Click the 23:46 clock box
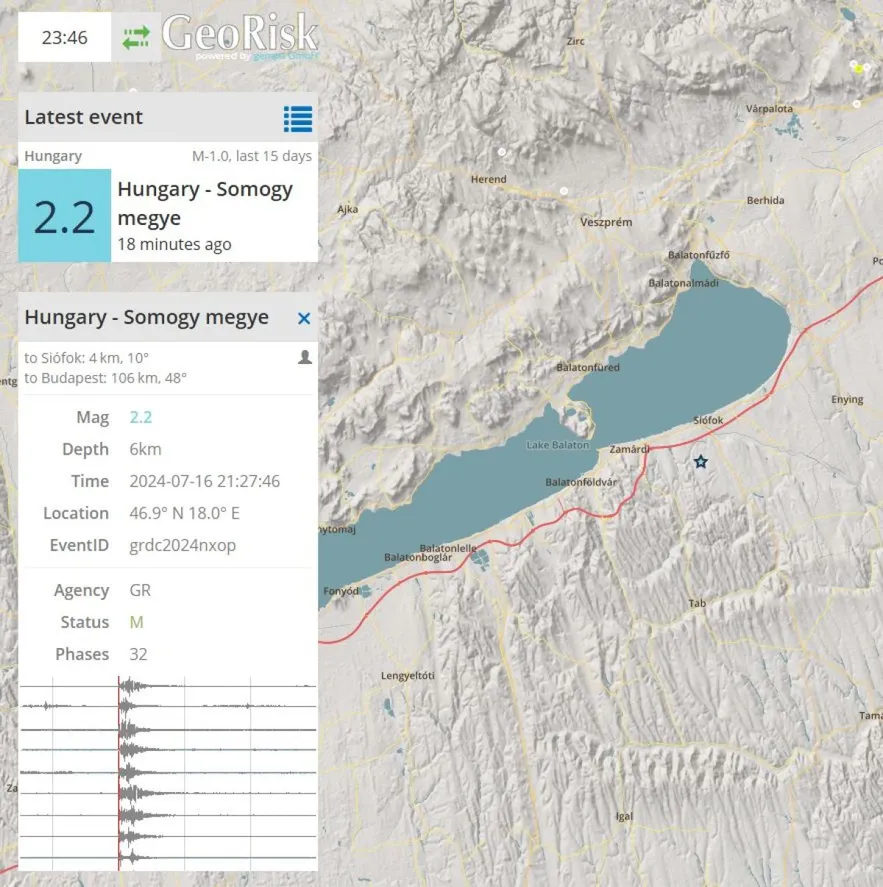This screenshot has width=883, height=887. [65, 39]
